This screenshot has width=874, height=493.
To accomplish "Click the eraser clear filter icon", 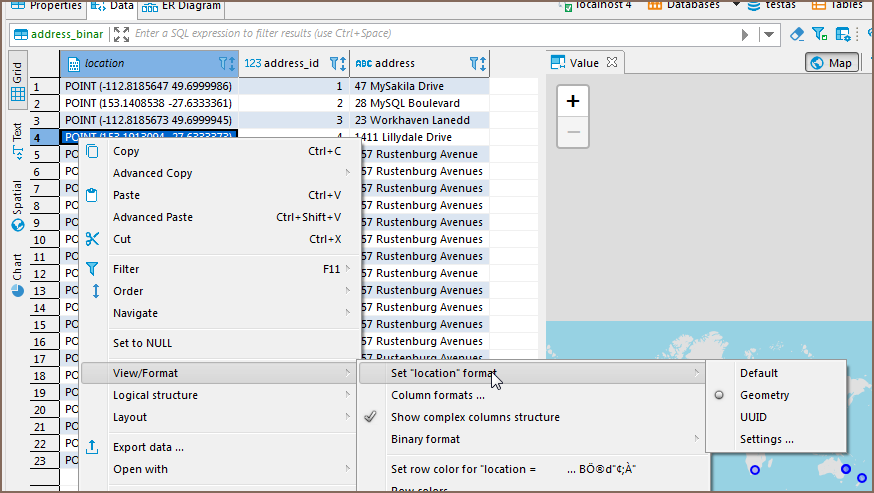I will (x=797, y=34).
